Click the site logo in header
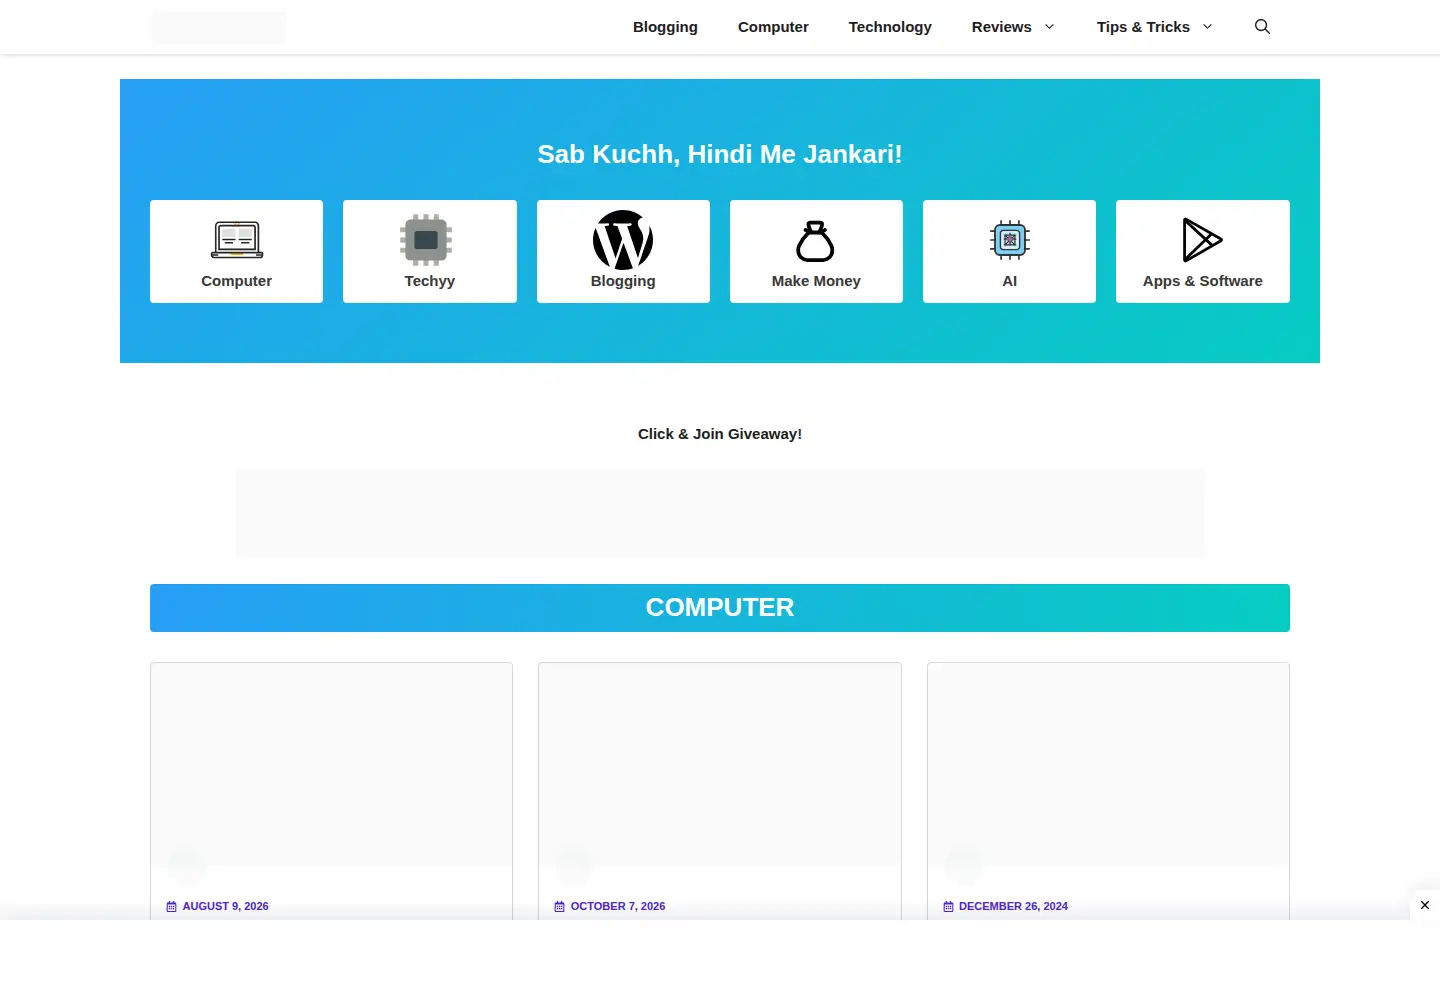Viewport: 1440px width, 1000px height. 218,27
